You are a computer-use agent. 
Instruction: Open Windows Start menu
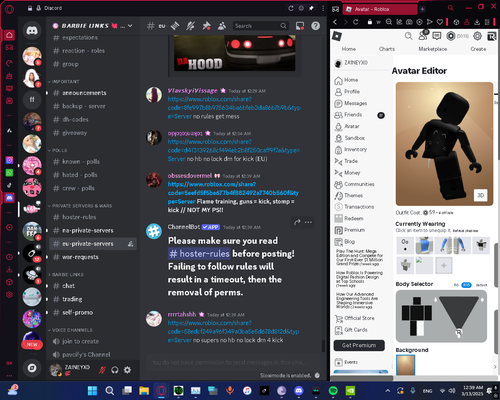tap(92, 391)
